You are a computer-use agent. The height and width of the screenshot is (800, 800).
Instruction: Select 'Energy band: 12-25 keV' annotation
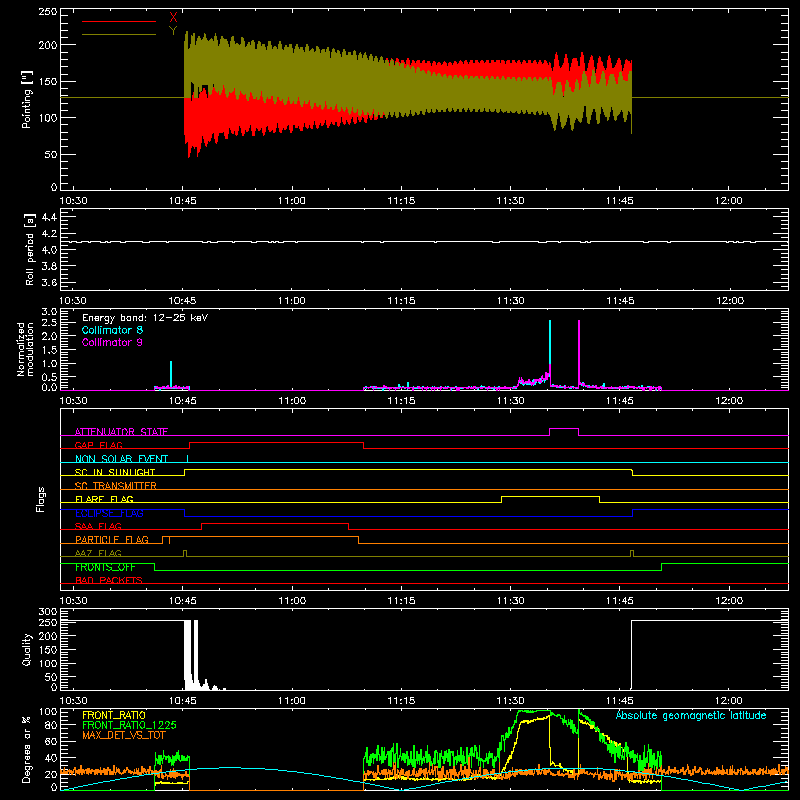click(145, 318)
